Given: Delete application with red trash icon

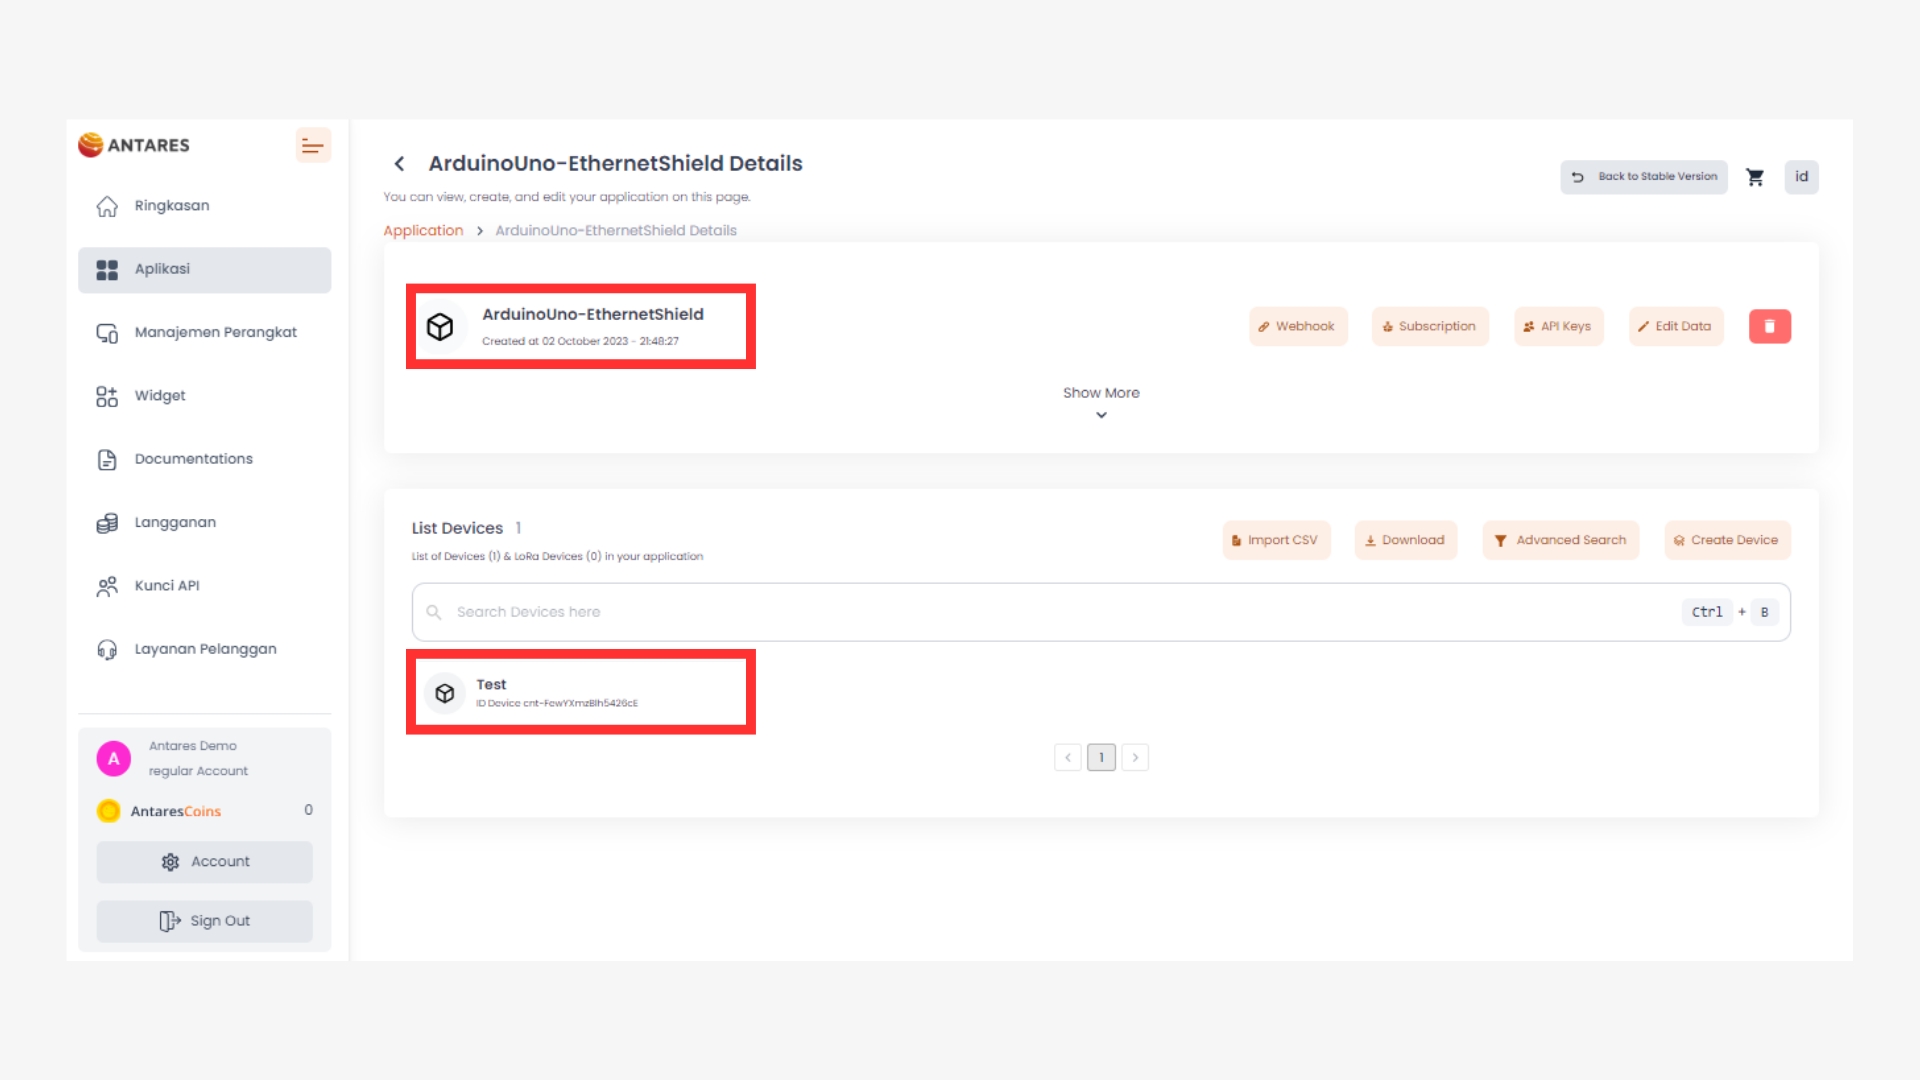Looking at the screenshot, I should point(1769,327).
